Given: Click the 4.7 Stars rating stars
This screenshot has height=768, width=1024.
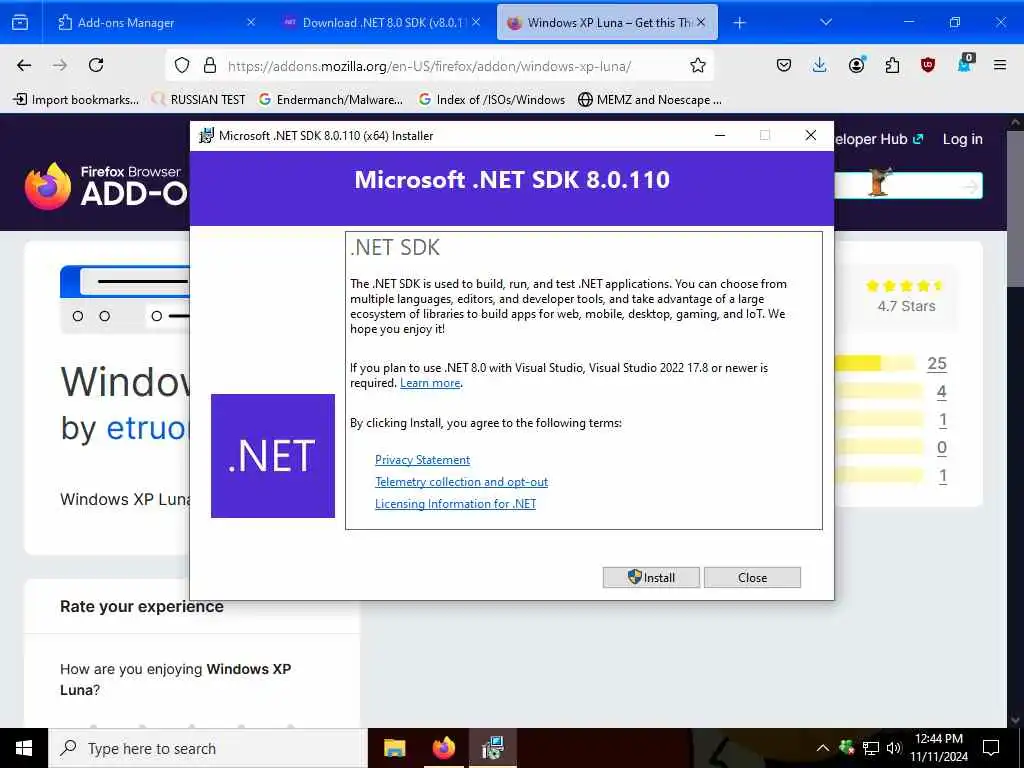Looking at the screenshot, I should (905, 285).
